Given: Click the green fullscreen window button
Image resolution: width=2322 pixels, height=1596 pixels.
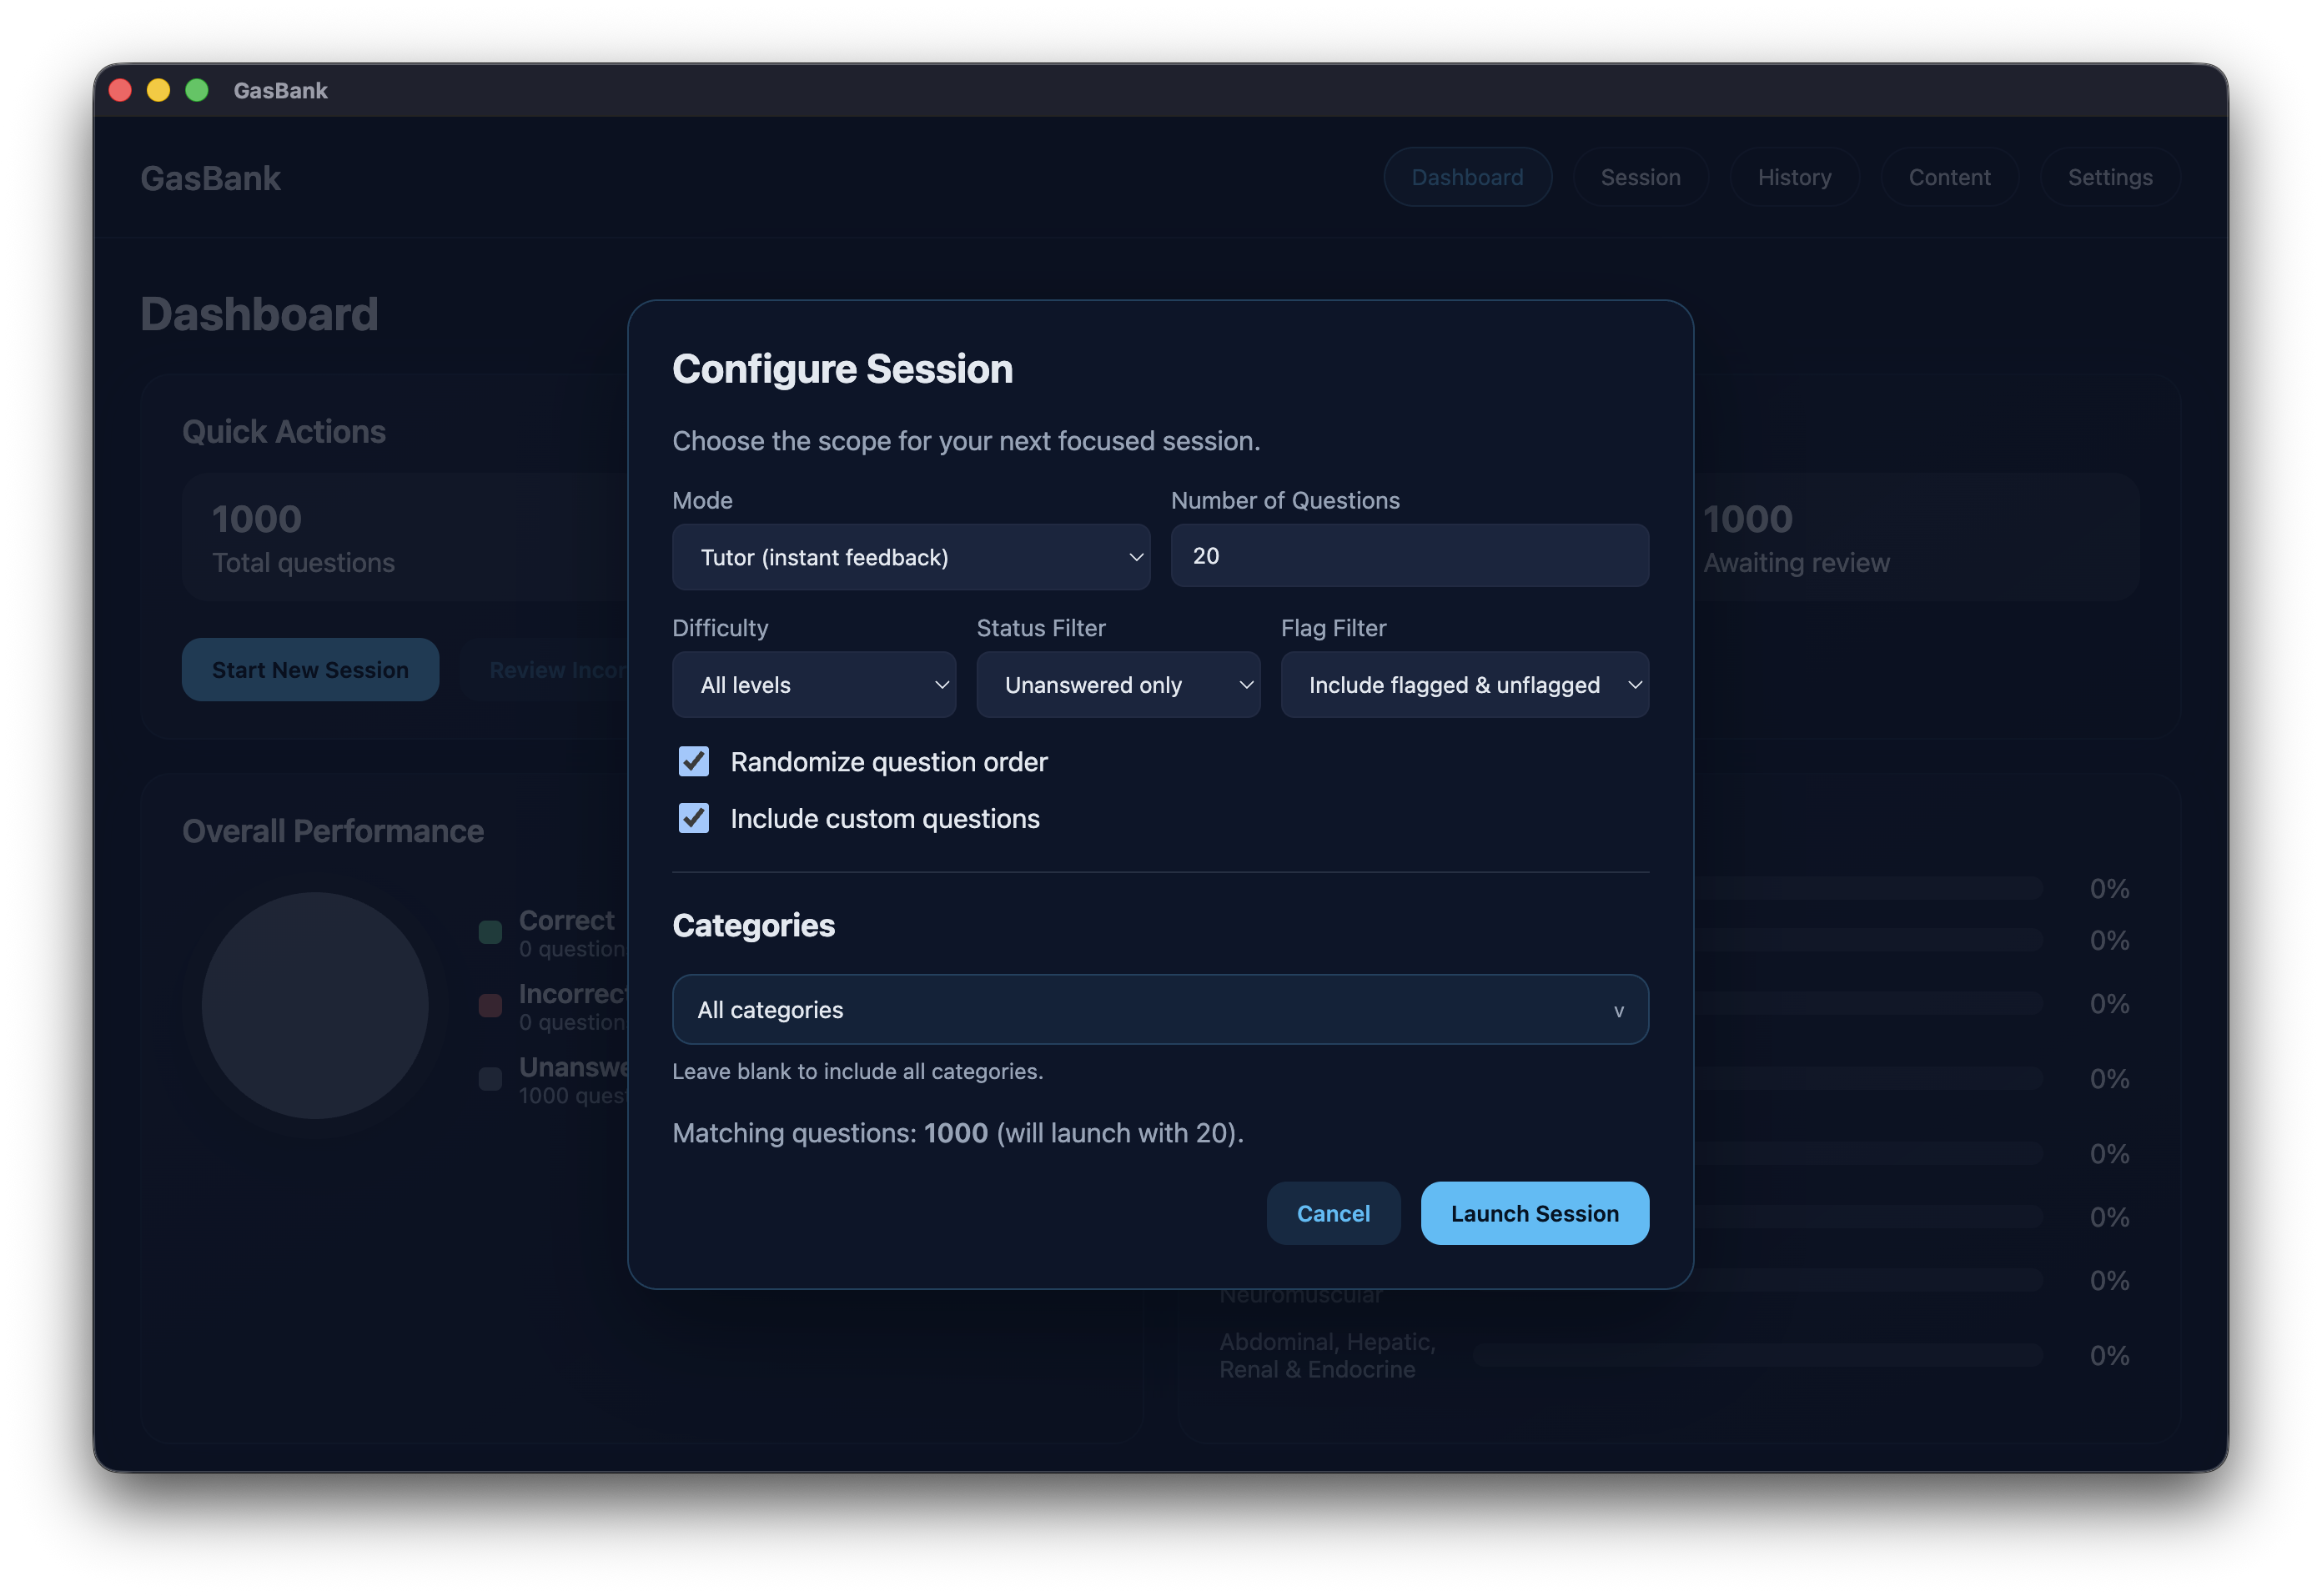Looking at the screenshot, I should 197,90.
